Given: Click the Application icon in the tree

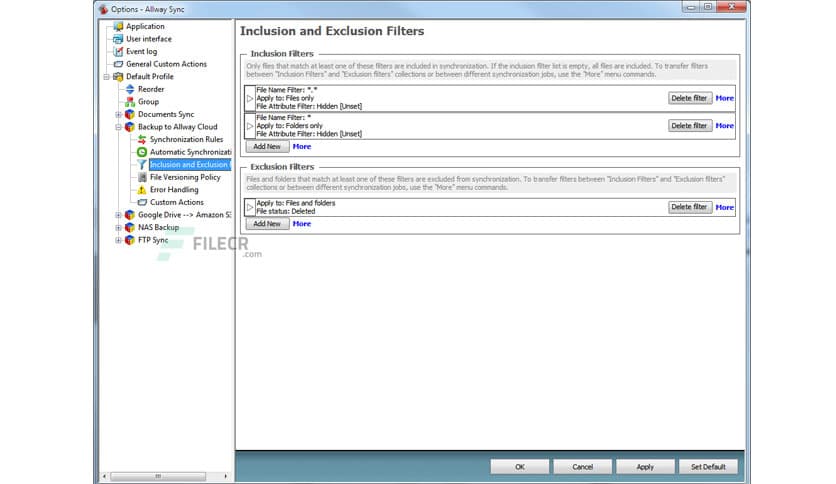Looking at the screenshot, I should 118,26.
